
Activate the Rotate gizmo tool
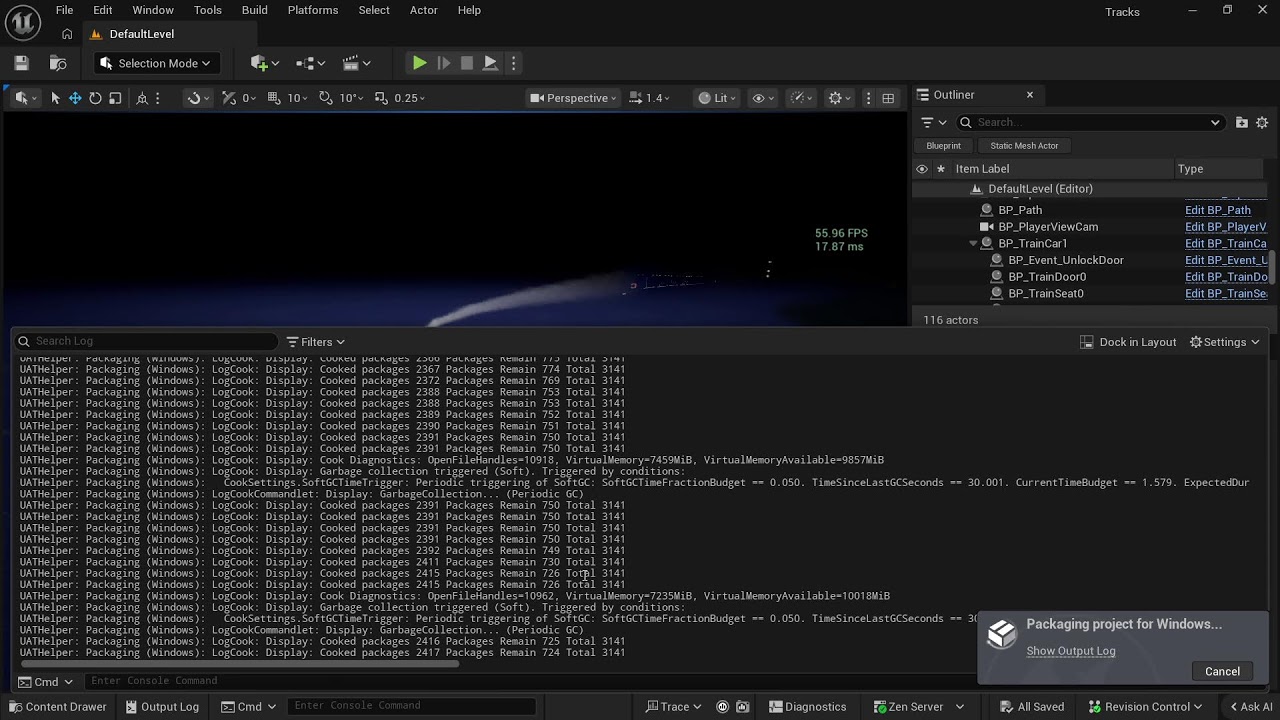[x=95, y=98]
